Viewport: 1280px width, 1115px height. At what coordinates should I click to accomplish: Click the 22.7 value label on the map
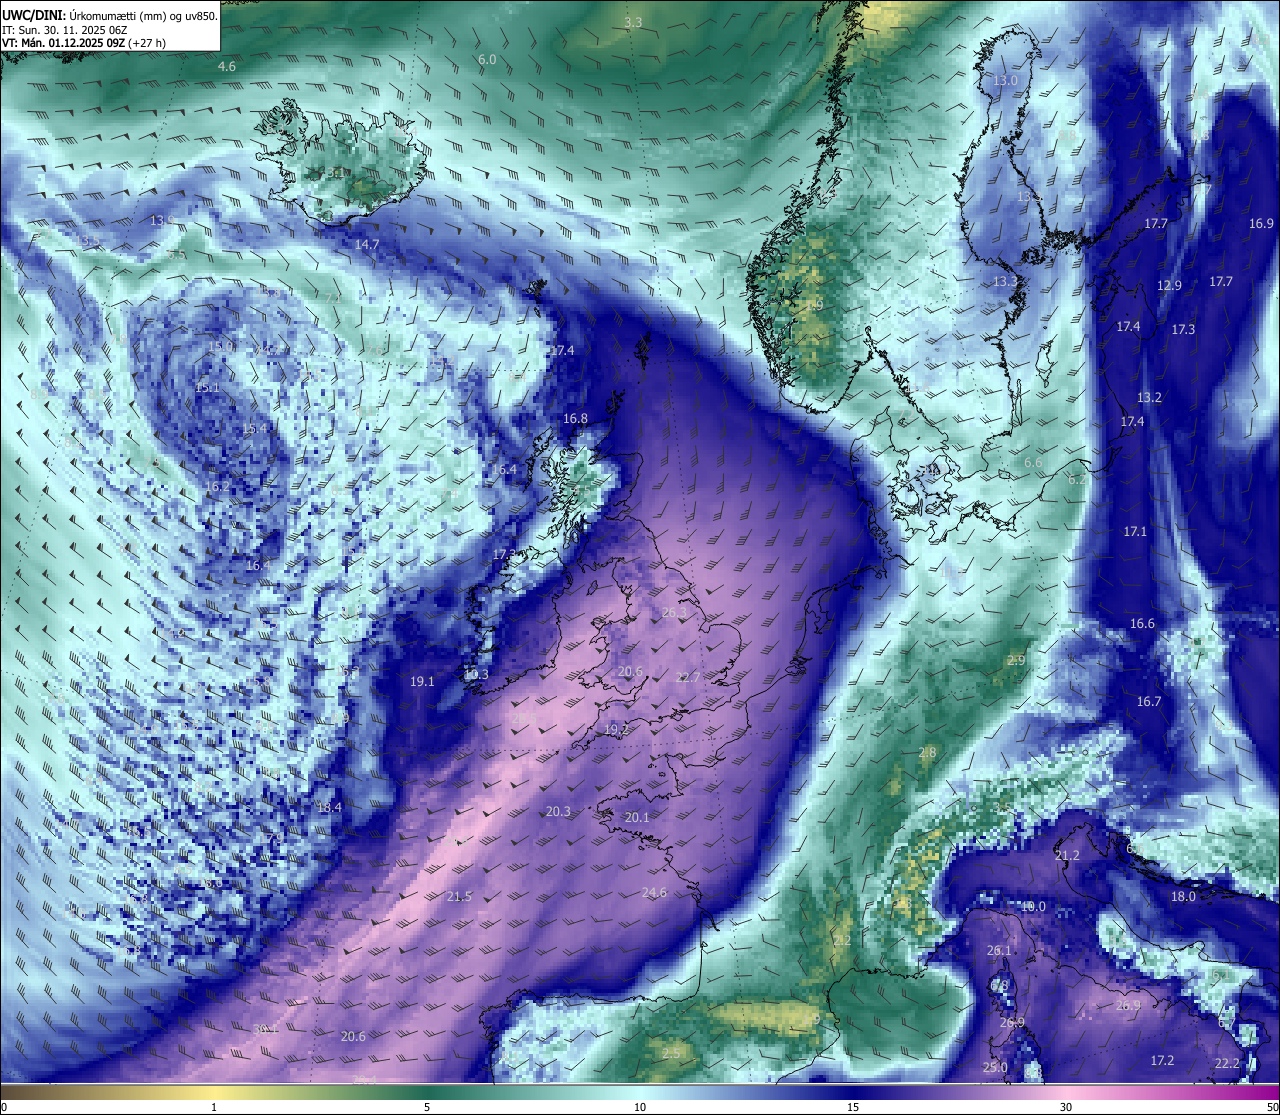pyautogui.click(x=688, y=678)
